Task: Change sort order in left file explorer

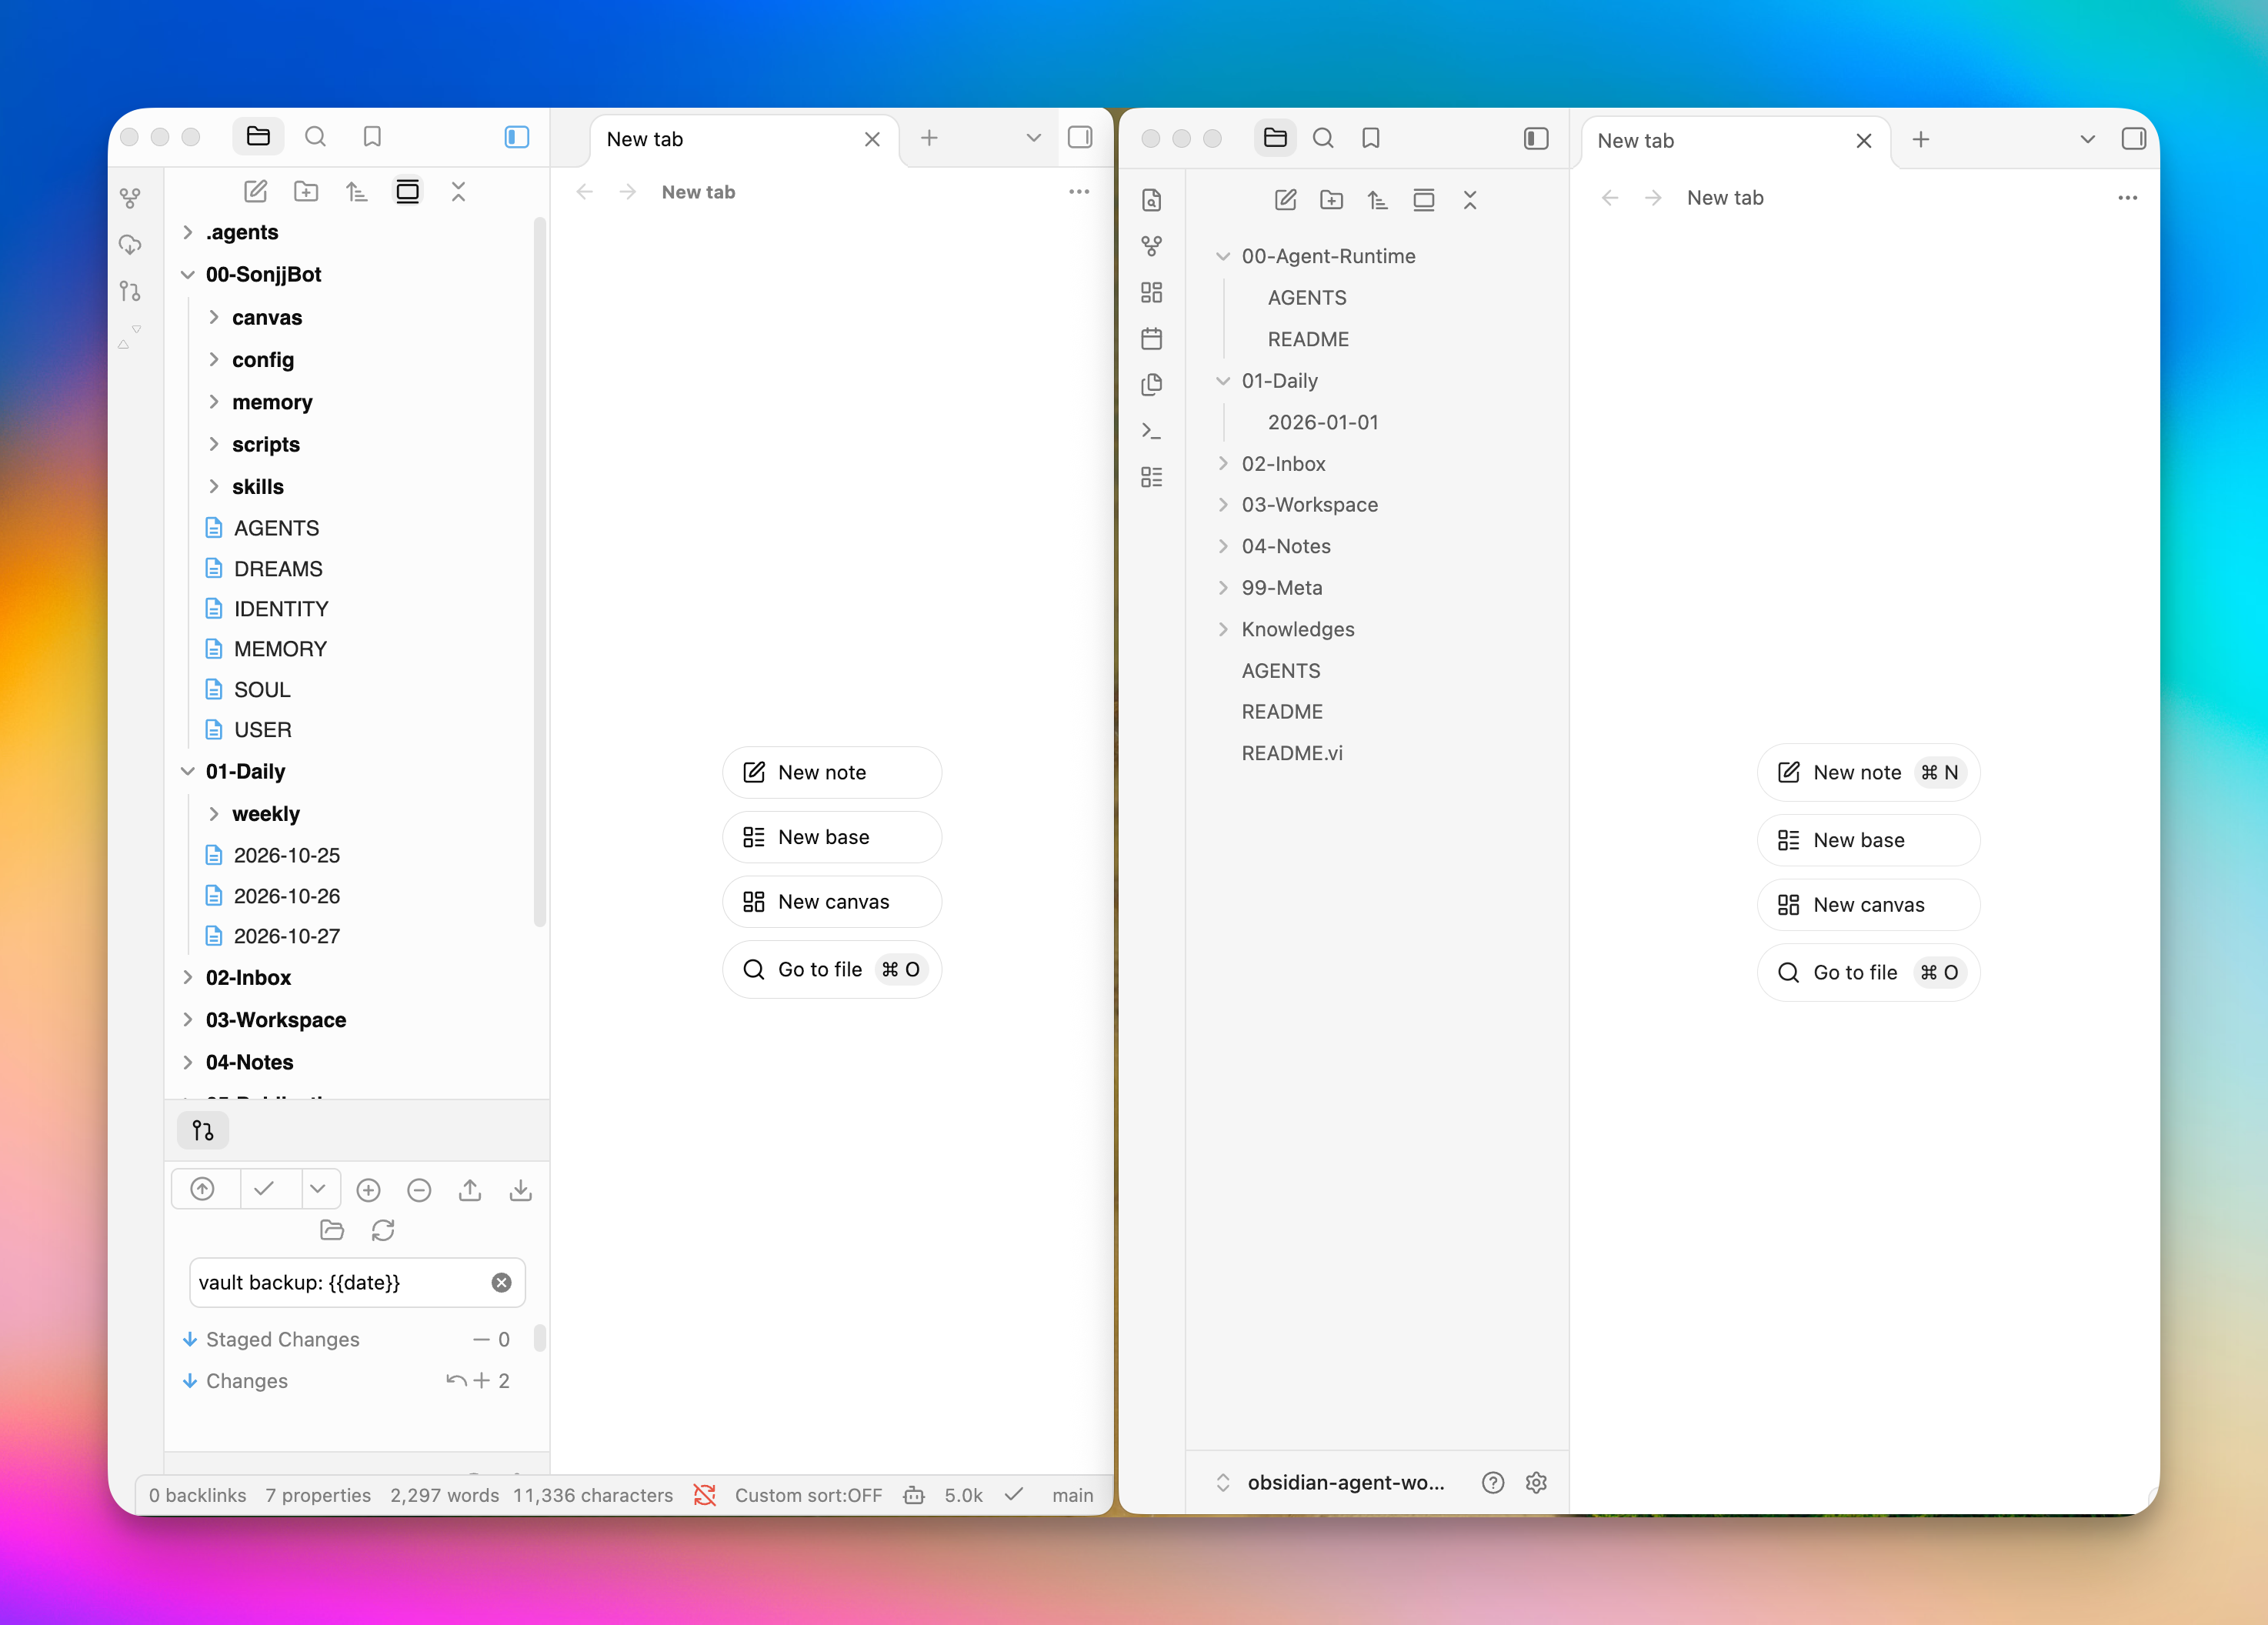Action: pos(357,191)
